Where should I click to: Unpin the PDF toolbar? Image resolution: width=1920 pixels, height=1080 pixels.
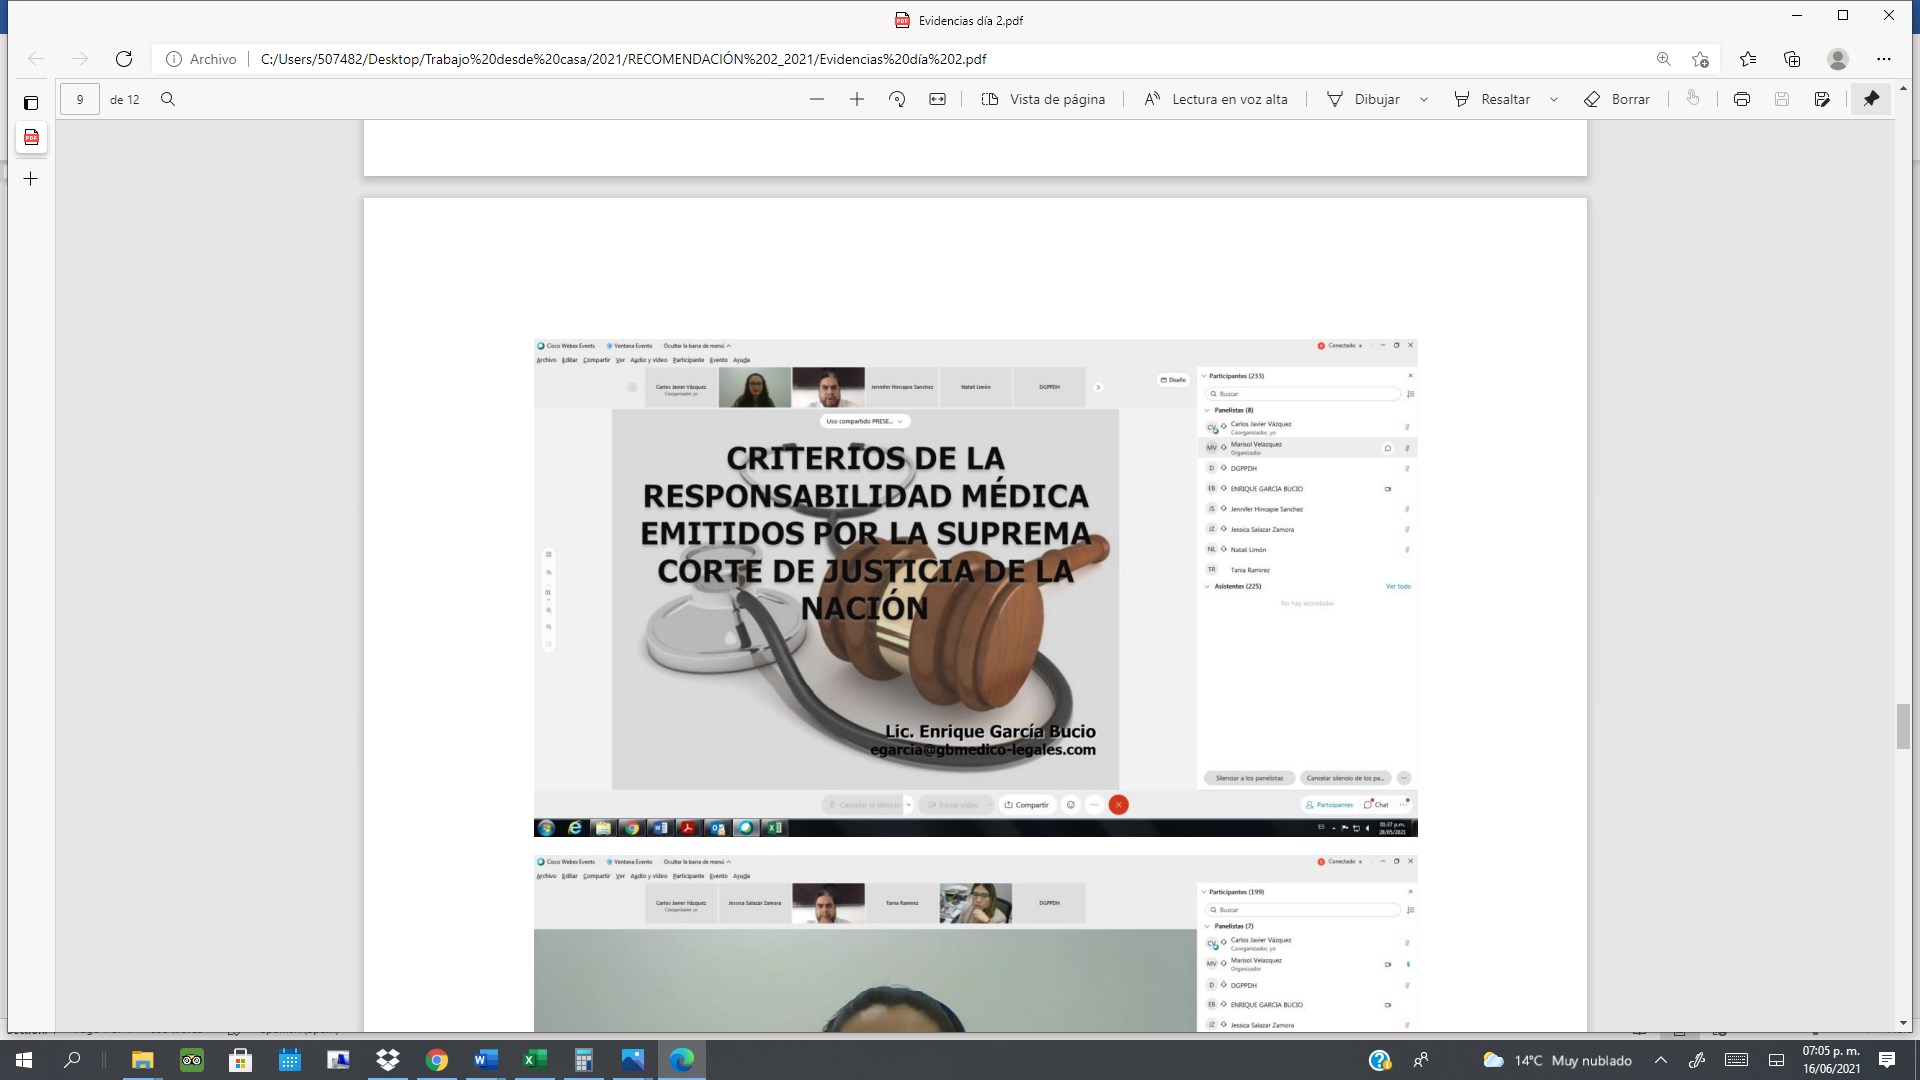1871,99
